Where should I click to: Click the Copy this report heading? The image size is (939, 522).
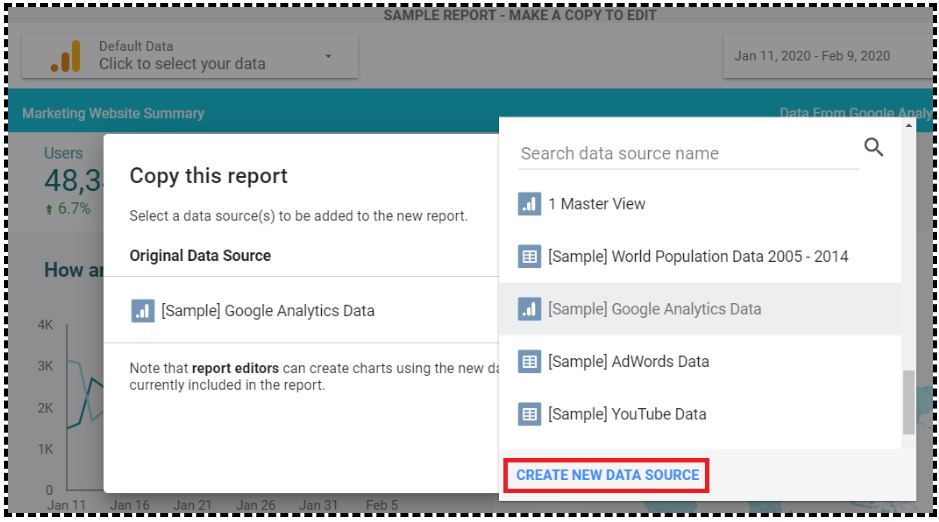pyautogui.click(x=208, y=176)
